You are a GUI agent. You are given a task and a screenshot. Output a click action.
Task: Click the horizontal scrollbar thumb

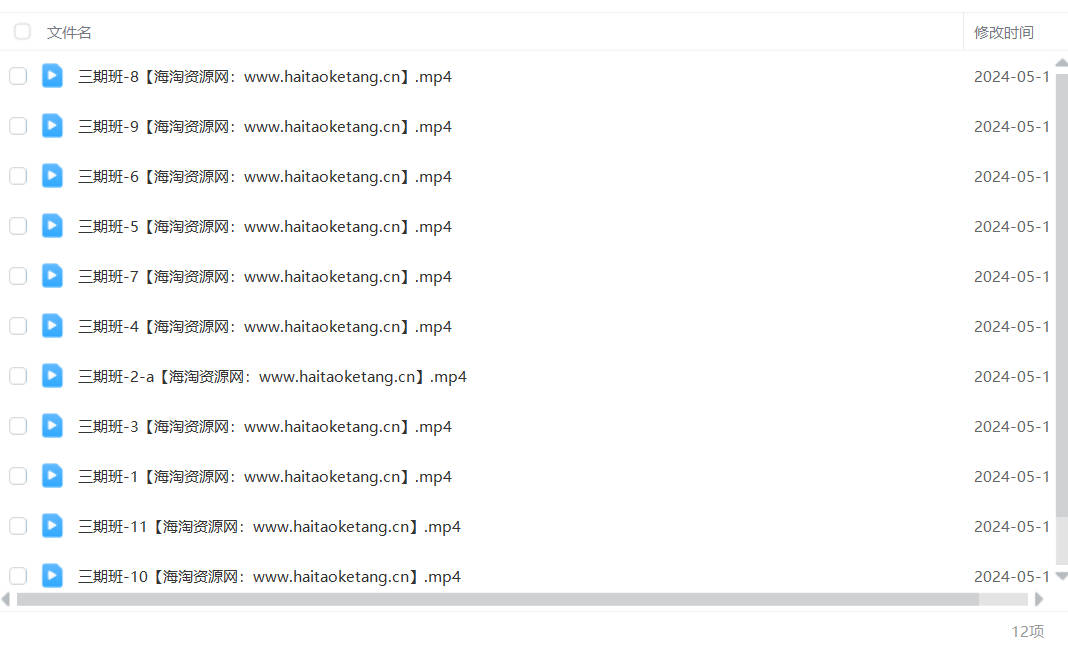pos(498,599)
